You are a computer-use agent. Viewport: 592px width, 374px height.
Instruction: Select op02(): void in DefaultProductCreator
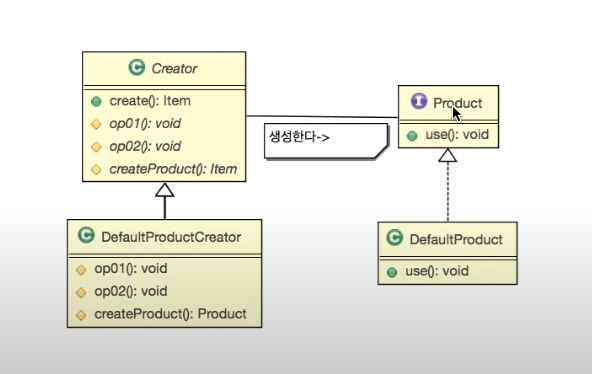pyautogui.click(x=131, y=291)
